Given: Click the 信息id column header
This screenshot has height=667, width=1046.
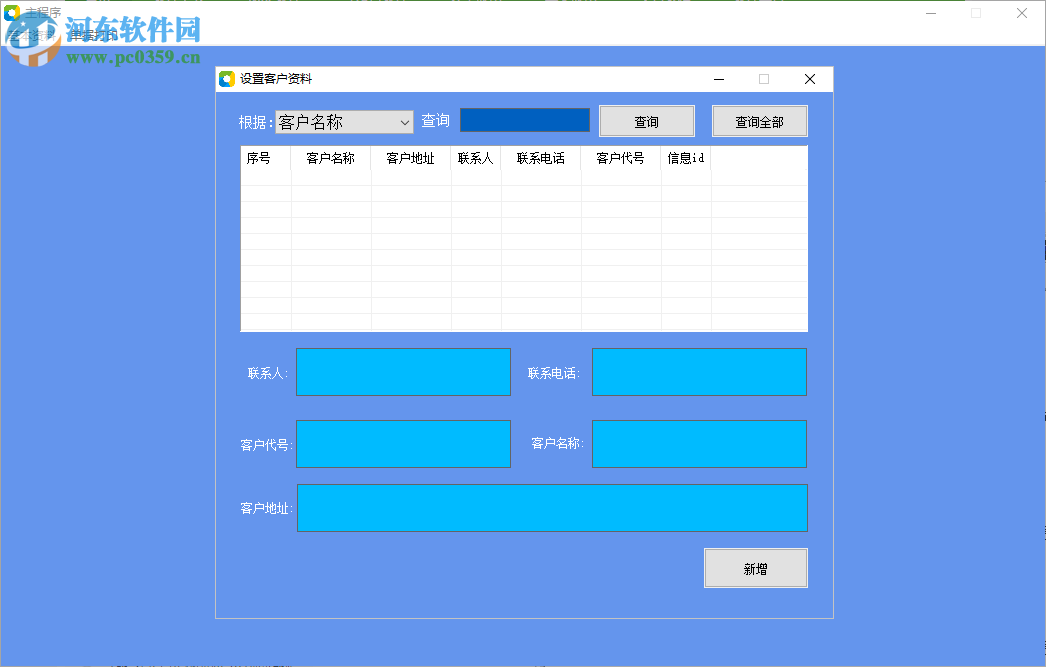Looking at the screenshot, I should (685, 157).
